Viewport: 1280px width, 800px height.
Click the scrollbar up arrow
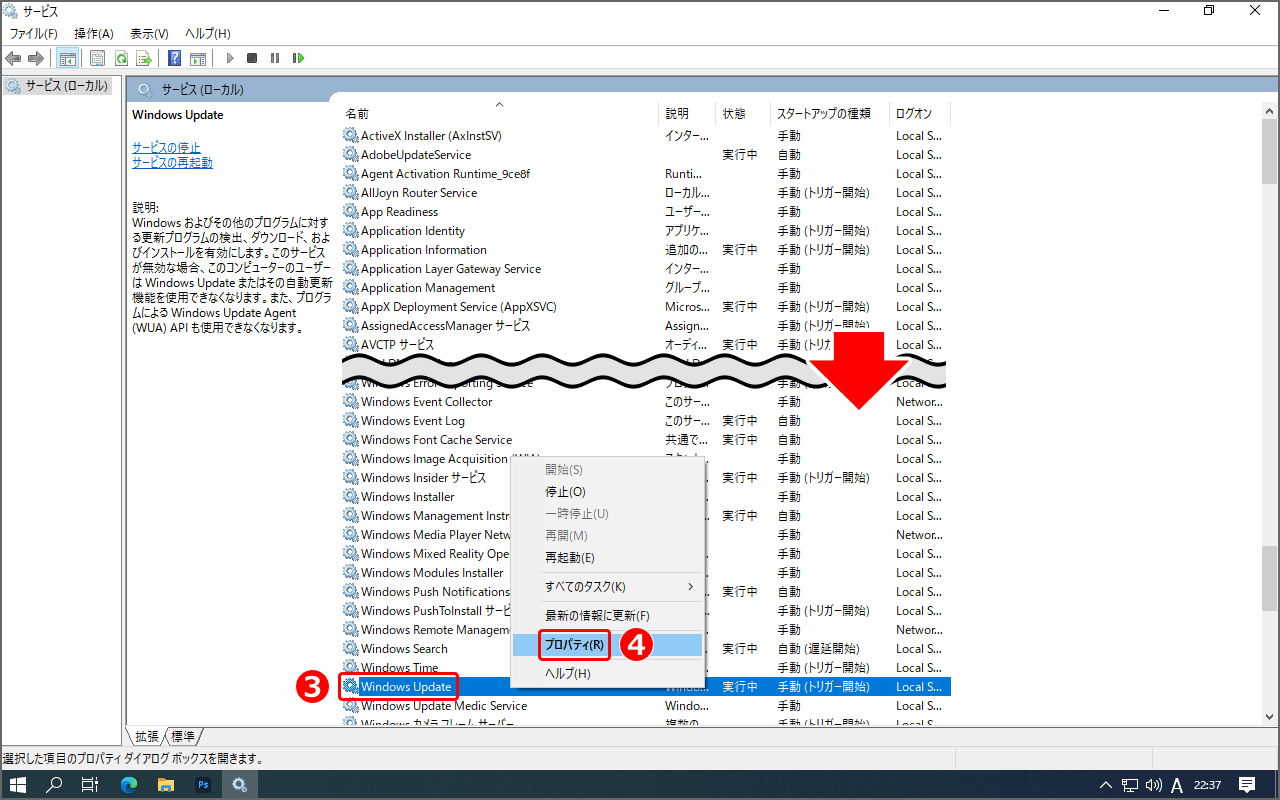pos(1270,112)
